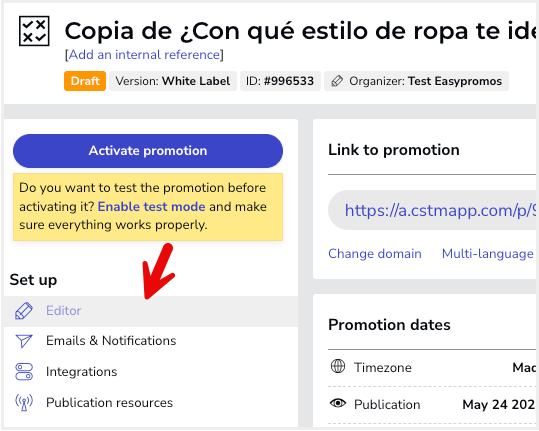Click the Organizer tag icon
The height and width of the screenshot is (431, 539).
337,81
